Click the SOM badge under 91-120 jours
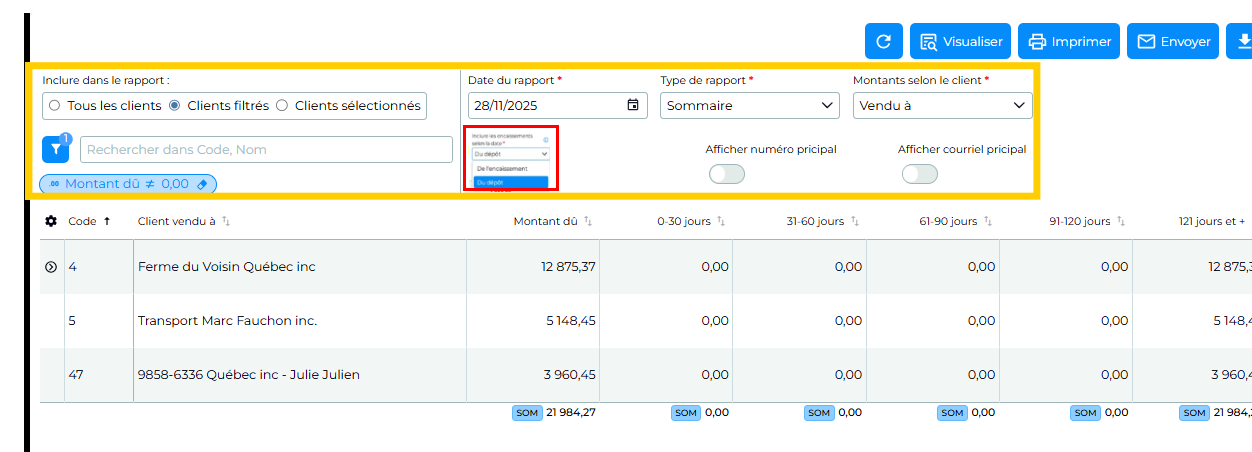Viewport: 1252px width, 452px height. pos(1085,412)
